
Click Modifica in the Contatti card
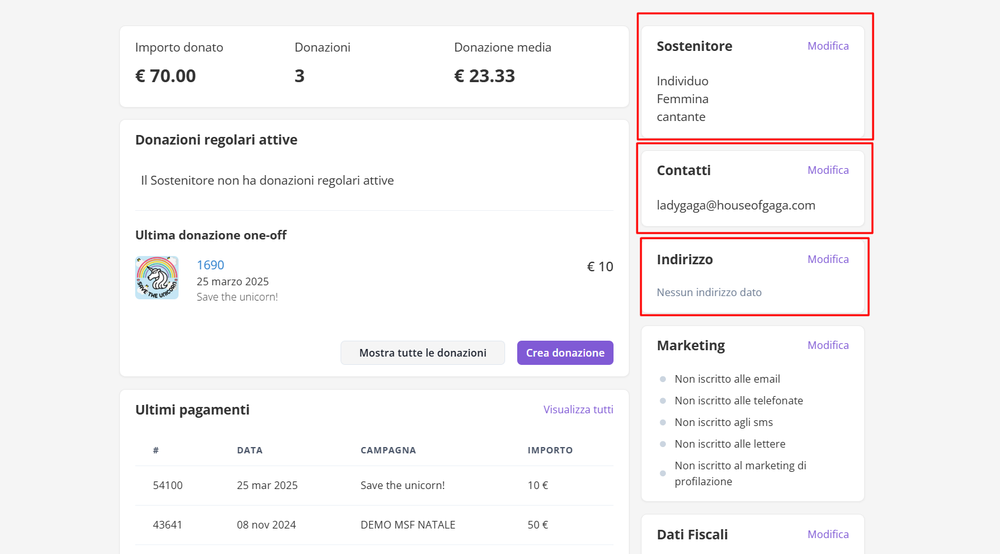[x=828, y=170]
